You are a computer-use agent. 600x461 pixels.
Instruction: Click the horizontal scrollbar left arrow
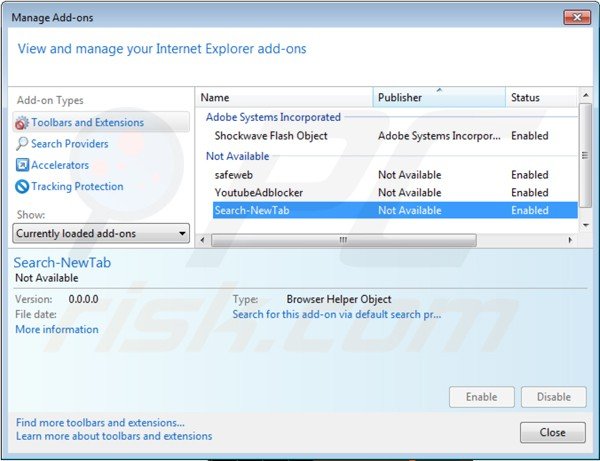(202, 240)
